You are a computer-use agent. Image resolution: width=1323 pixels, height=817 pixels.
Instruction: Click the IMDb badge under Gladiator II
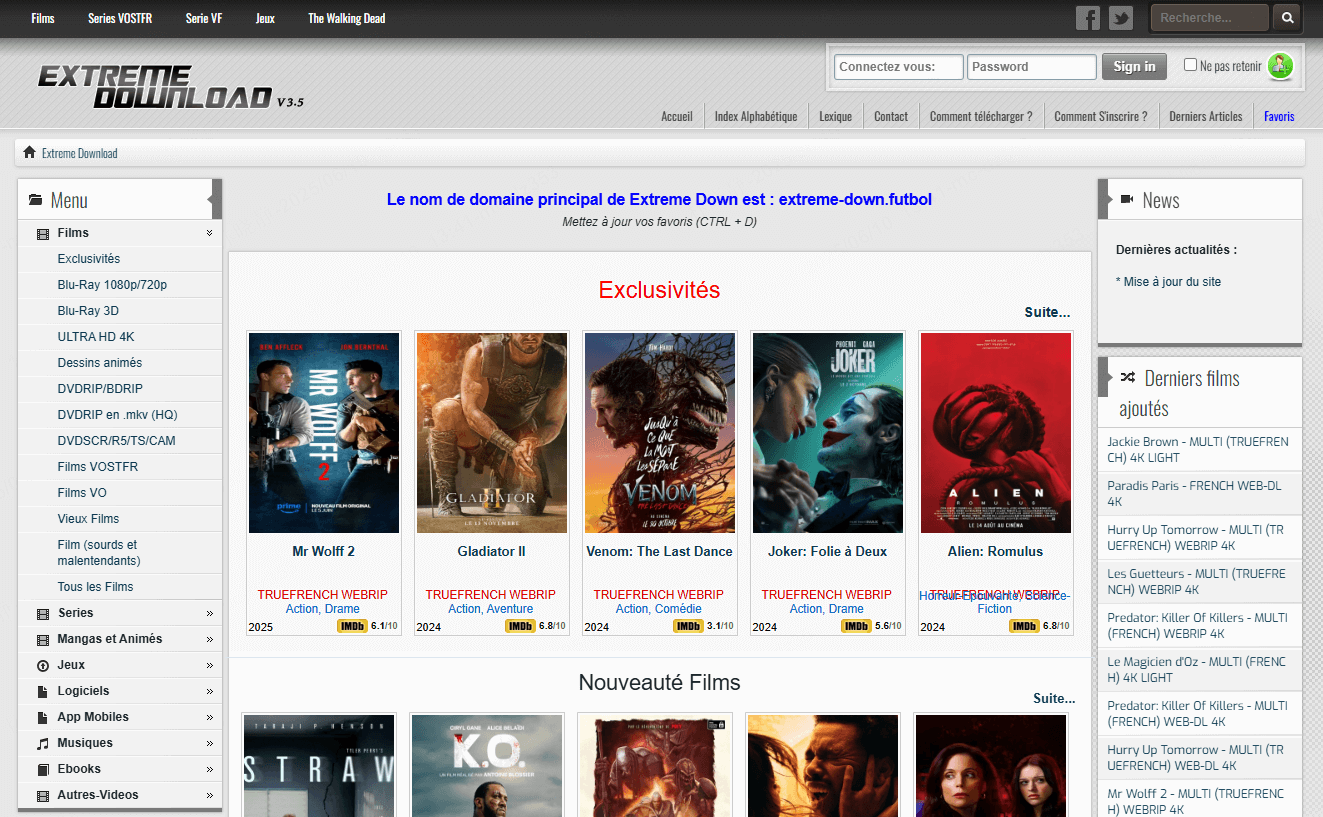(x=520, y=627)
